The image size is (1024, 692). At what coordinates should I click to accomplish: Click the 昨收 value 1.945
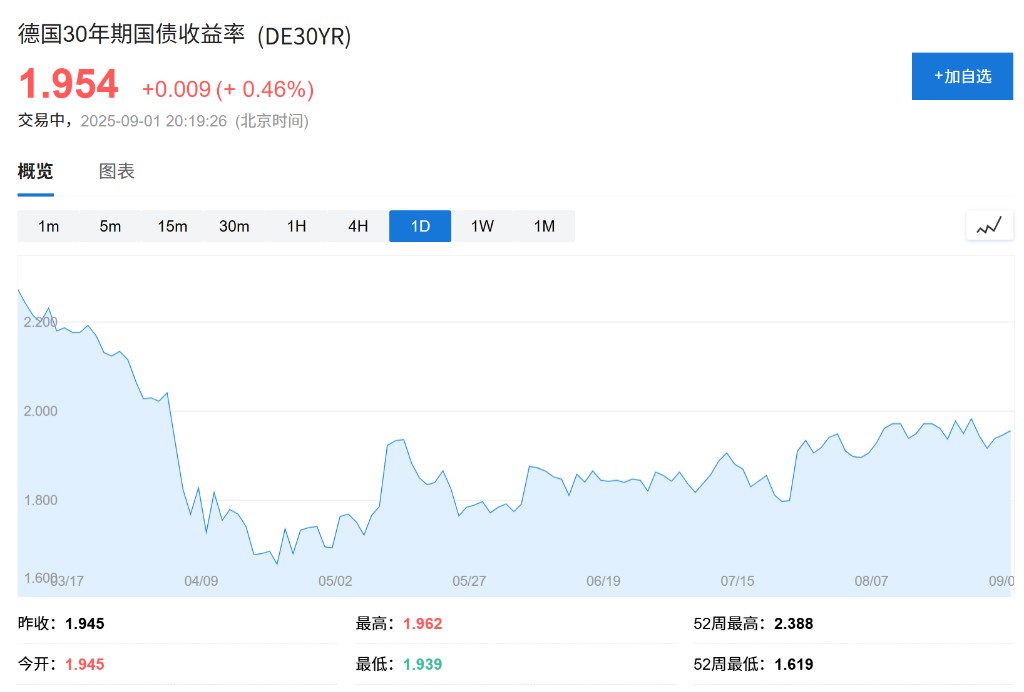pyautogui.click(x=85, y=623)
